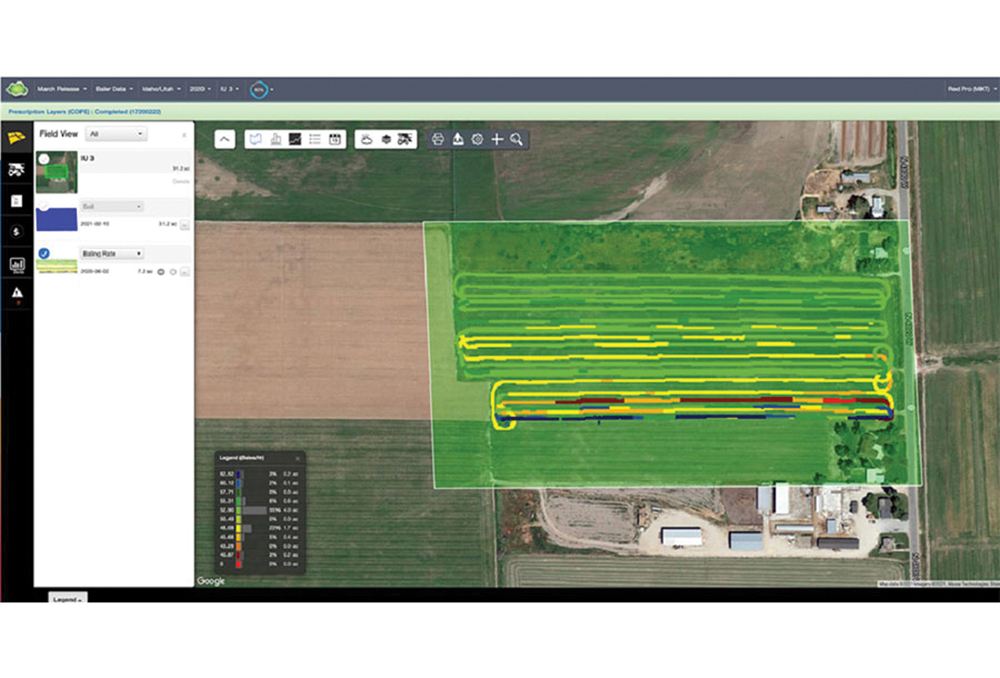1000x678 pixels.
Task: Click the map view icon in toolbar
Action: (255, 140)
